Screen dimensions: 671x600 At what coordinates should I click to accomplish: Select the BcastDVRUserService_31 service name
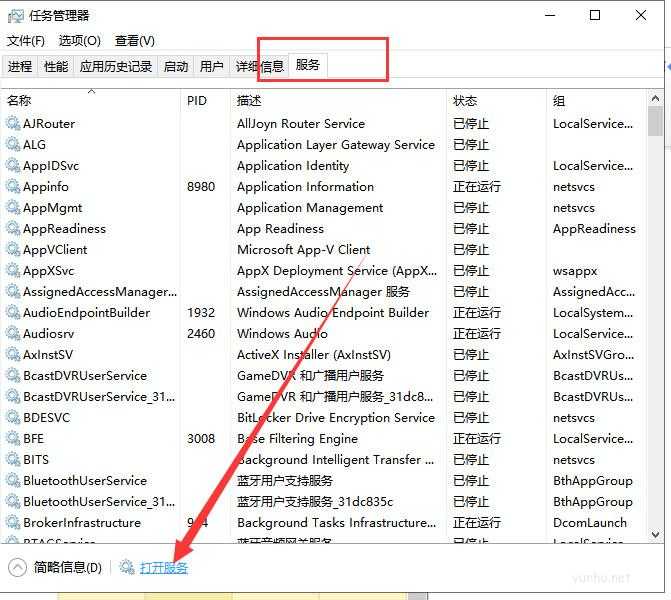99,396
